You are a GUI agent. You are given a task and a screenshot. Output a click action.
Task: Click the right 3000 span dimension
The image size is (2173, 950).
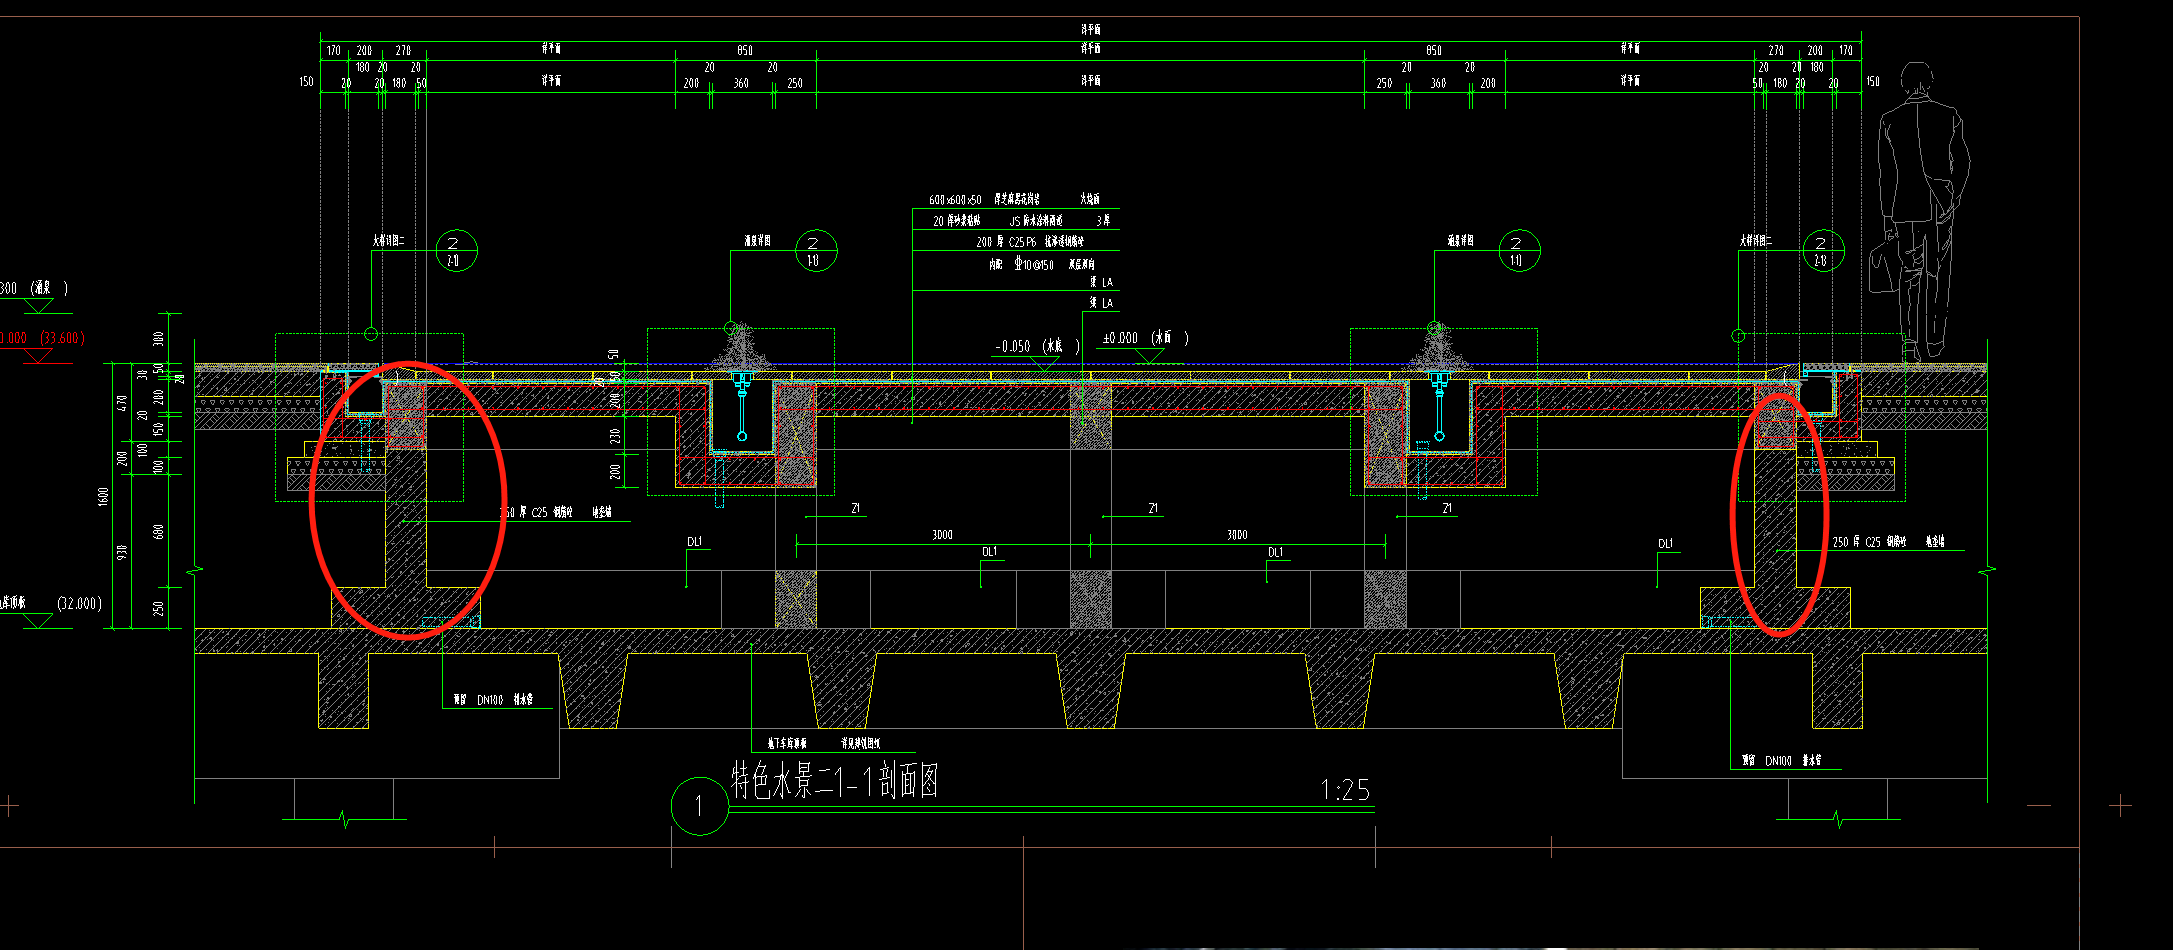(1237, 535)
